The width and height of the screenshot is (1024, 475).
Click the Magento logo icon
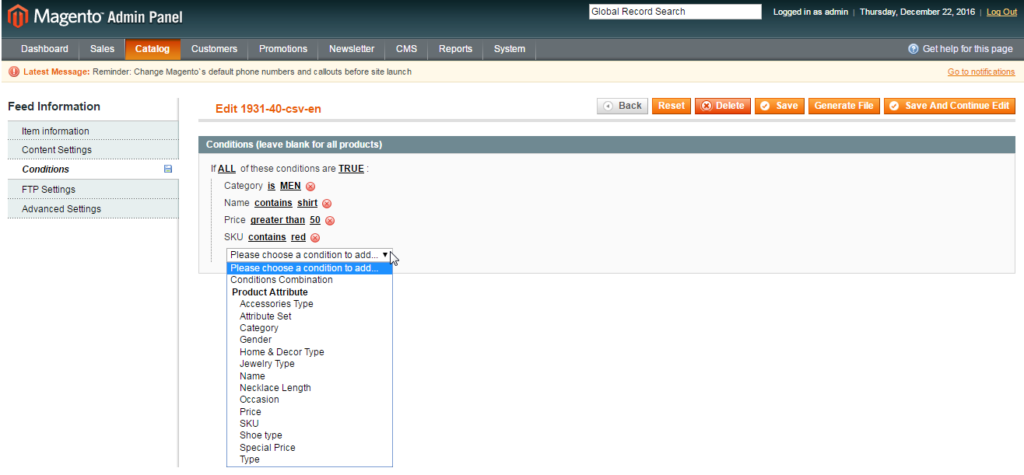coord(18,15)
